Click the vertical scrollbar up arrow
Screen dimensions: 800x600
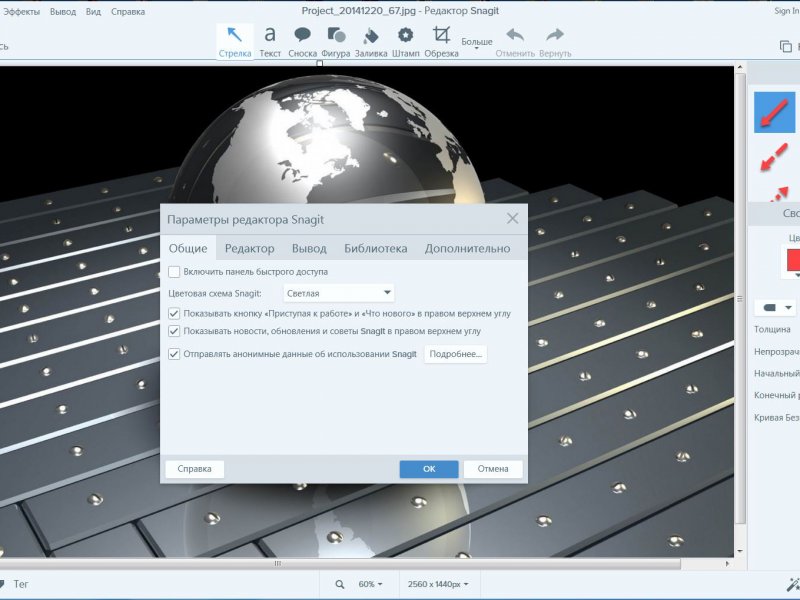point(740,67)
